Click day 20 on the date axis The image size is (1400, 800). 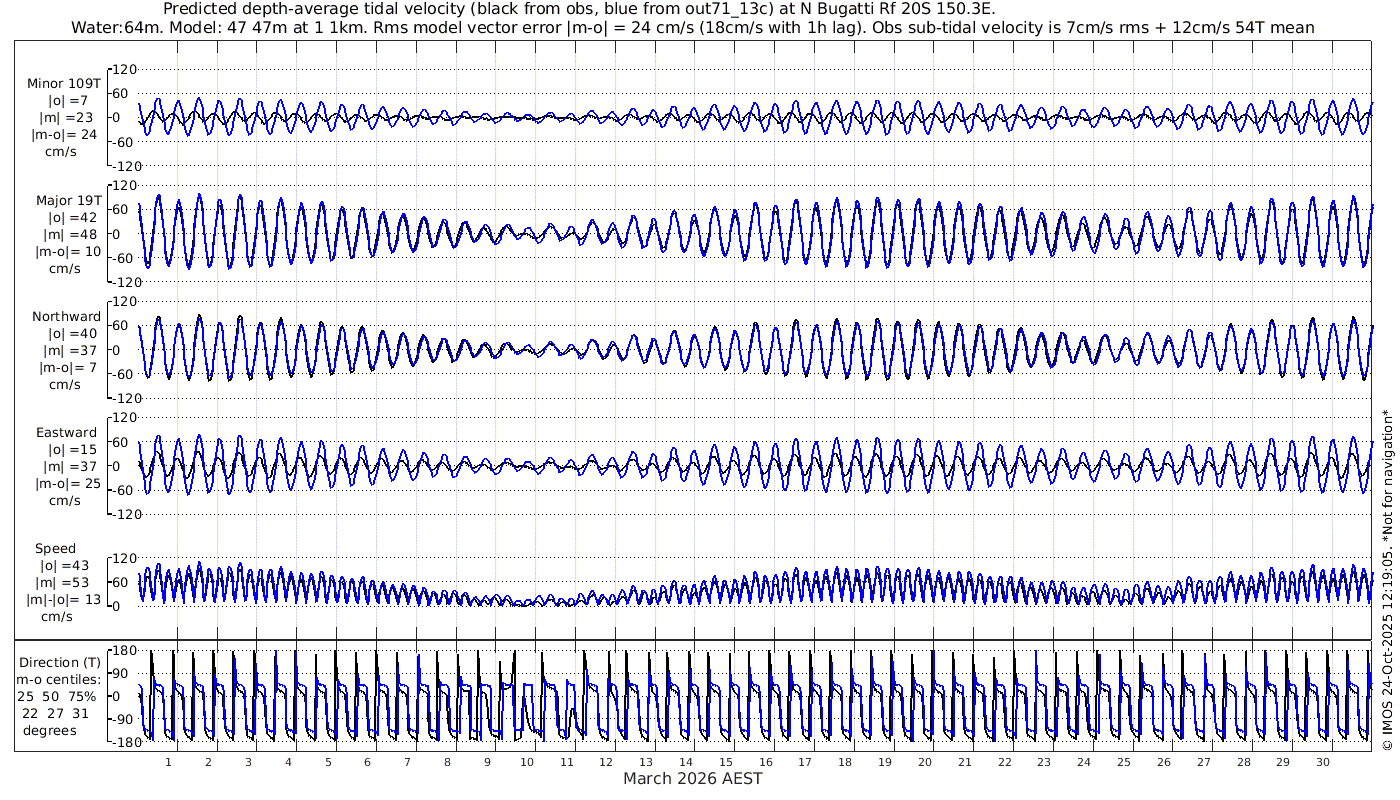pos(925,762)
